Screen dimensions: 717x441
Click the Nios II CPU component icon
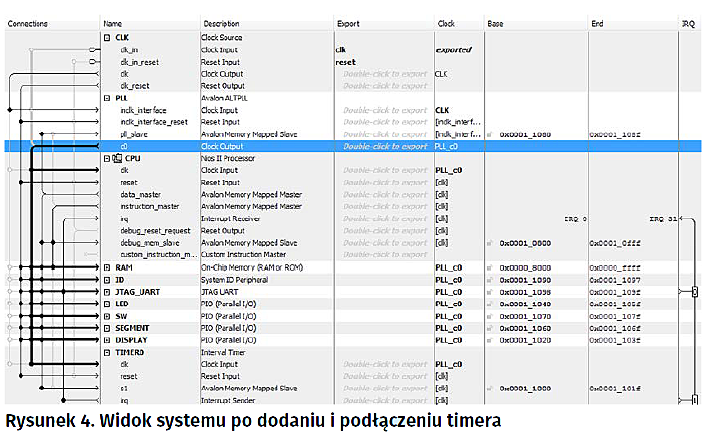117,158
